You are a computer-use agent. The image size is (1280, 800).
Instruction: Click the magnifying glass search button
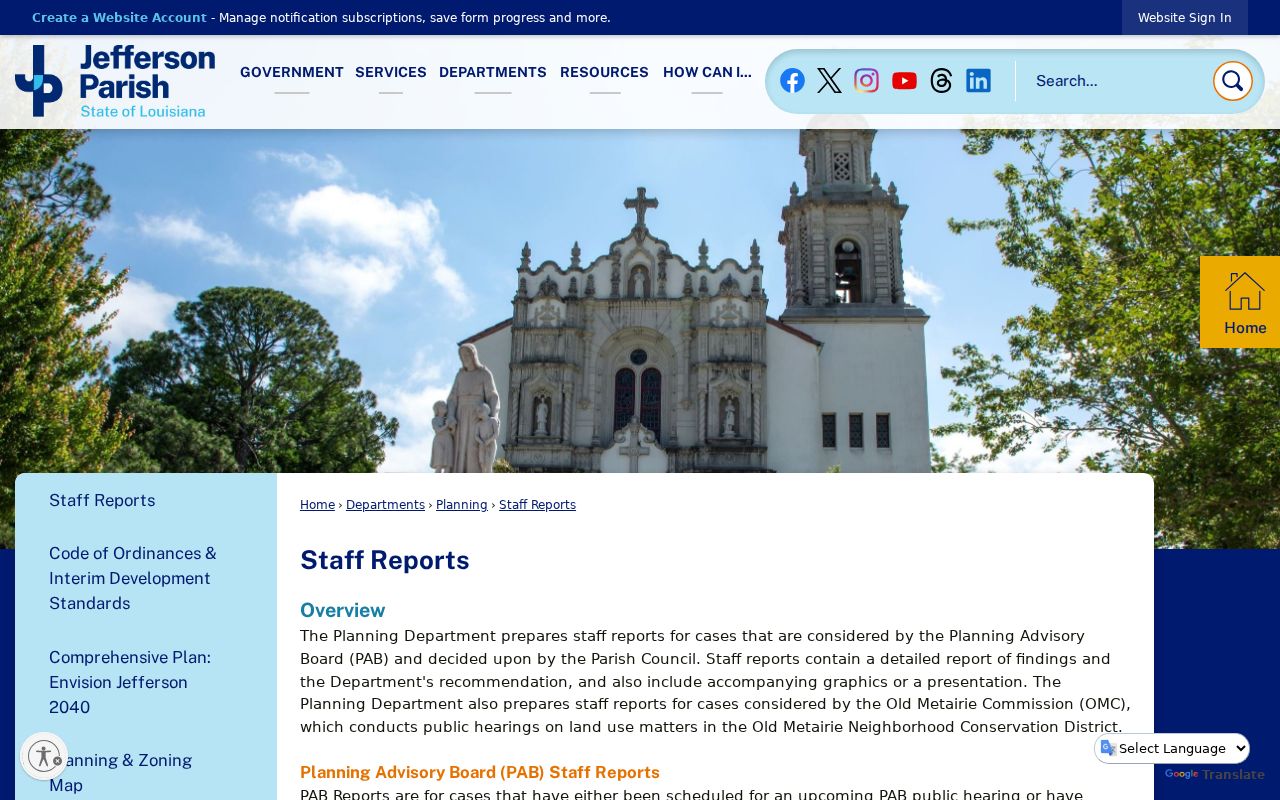click(x=1232, y=81)
